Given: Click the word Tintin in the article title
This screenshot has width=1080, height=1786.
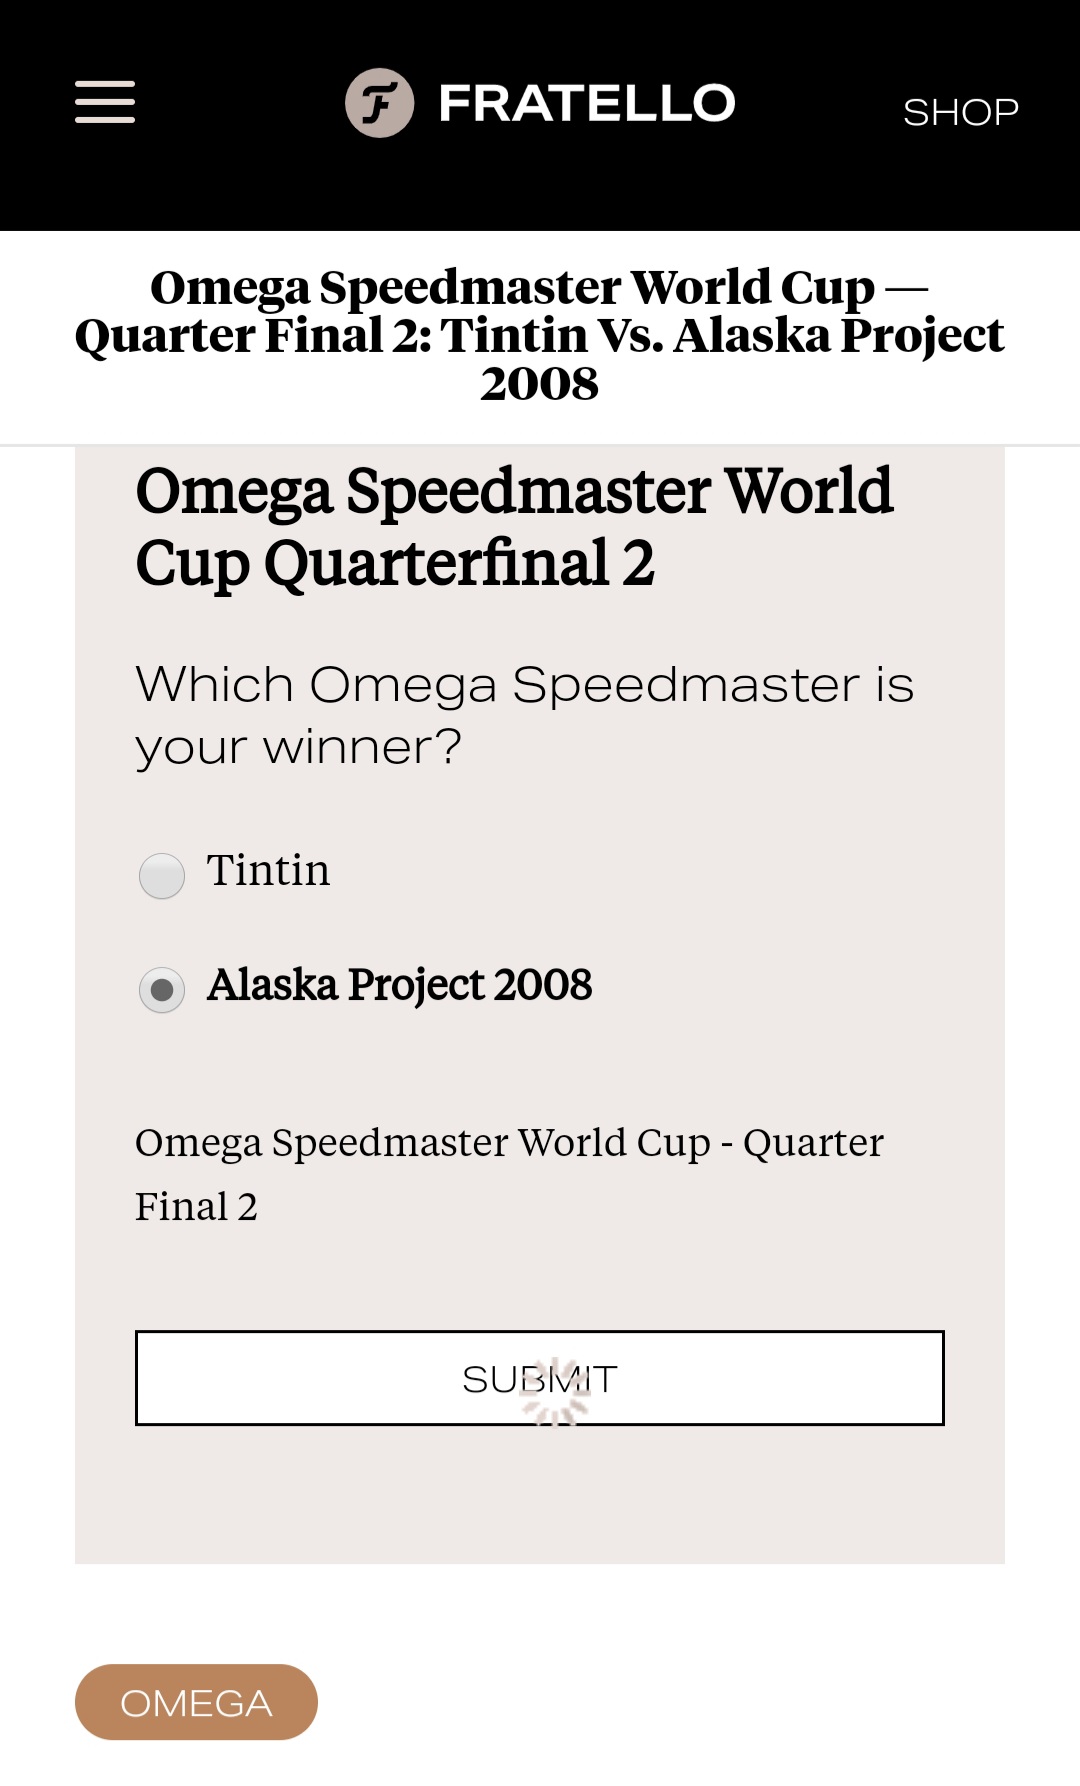Looking at the screenshot, I should click(x=515, y=335).
